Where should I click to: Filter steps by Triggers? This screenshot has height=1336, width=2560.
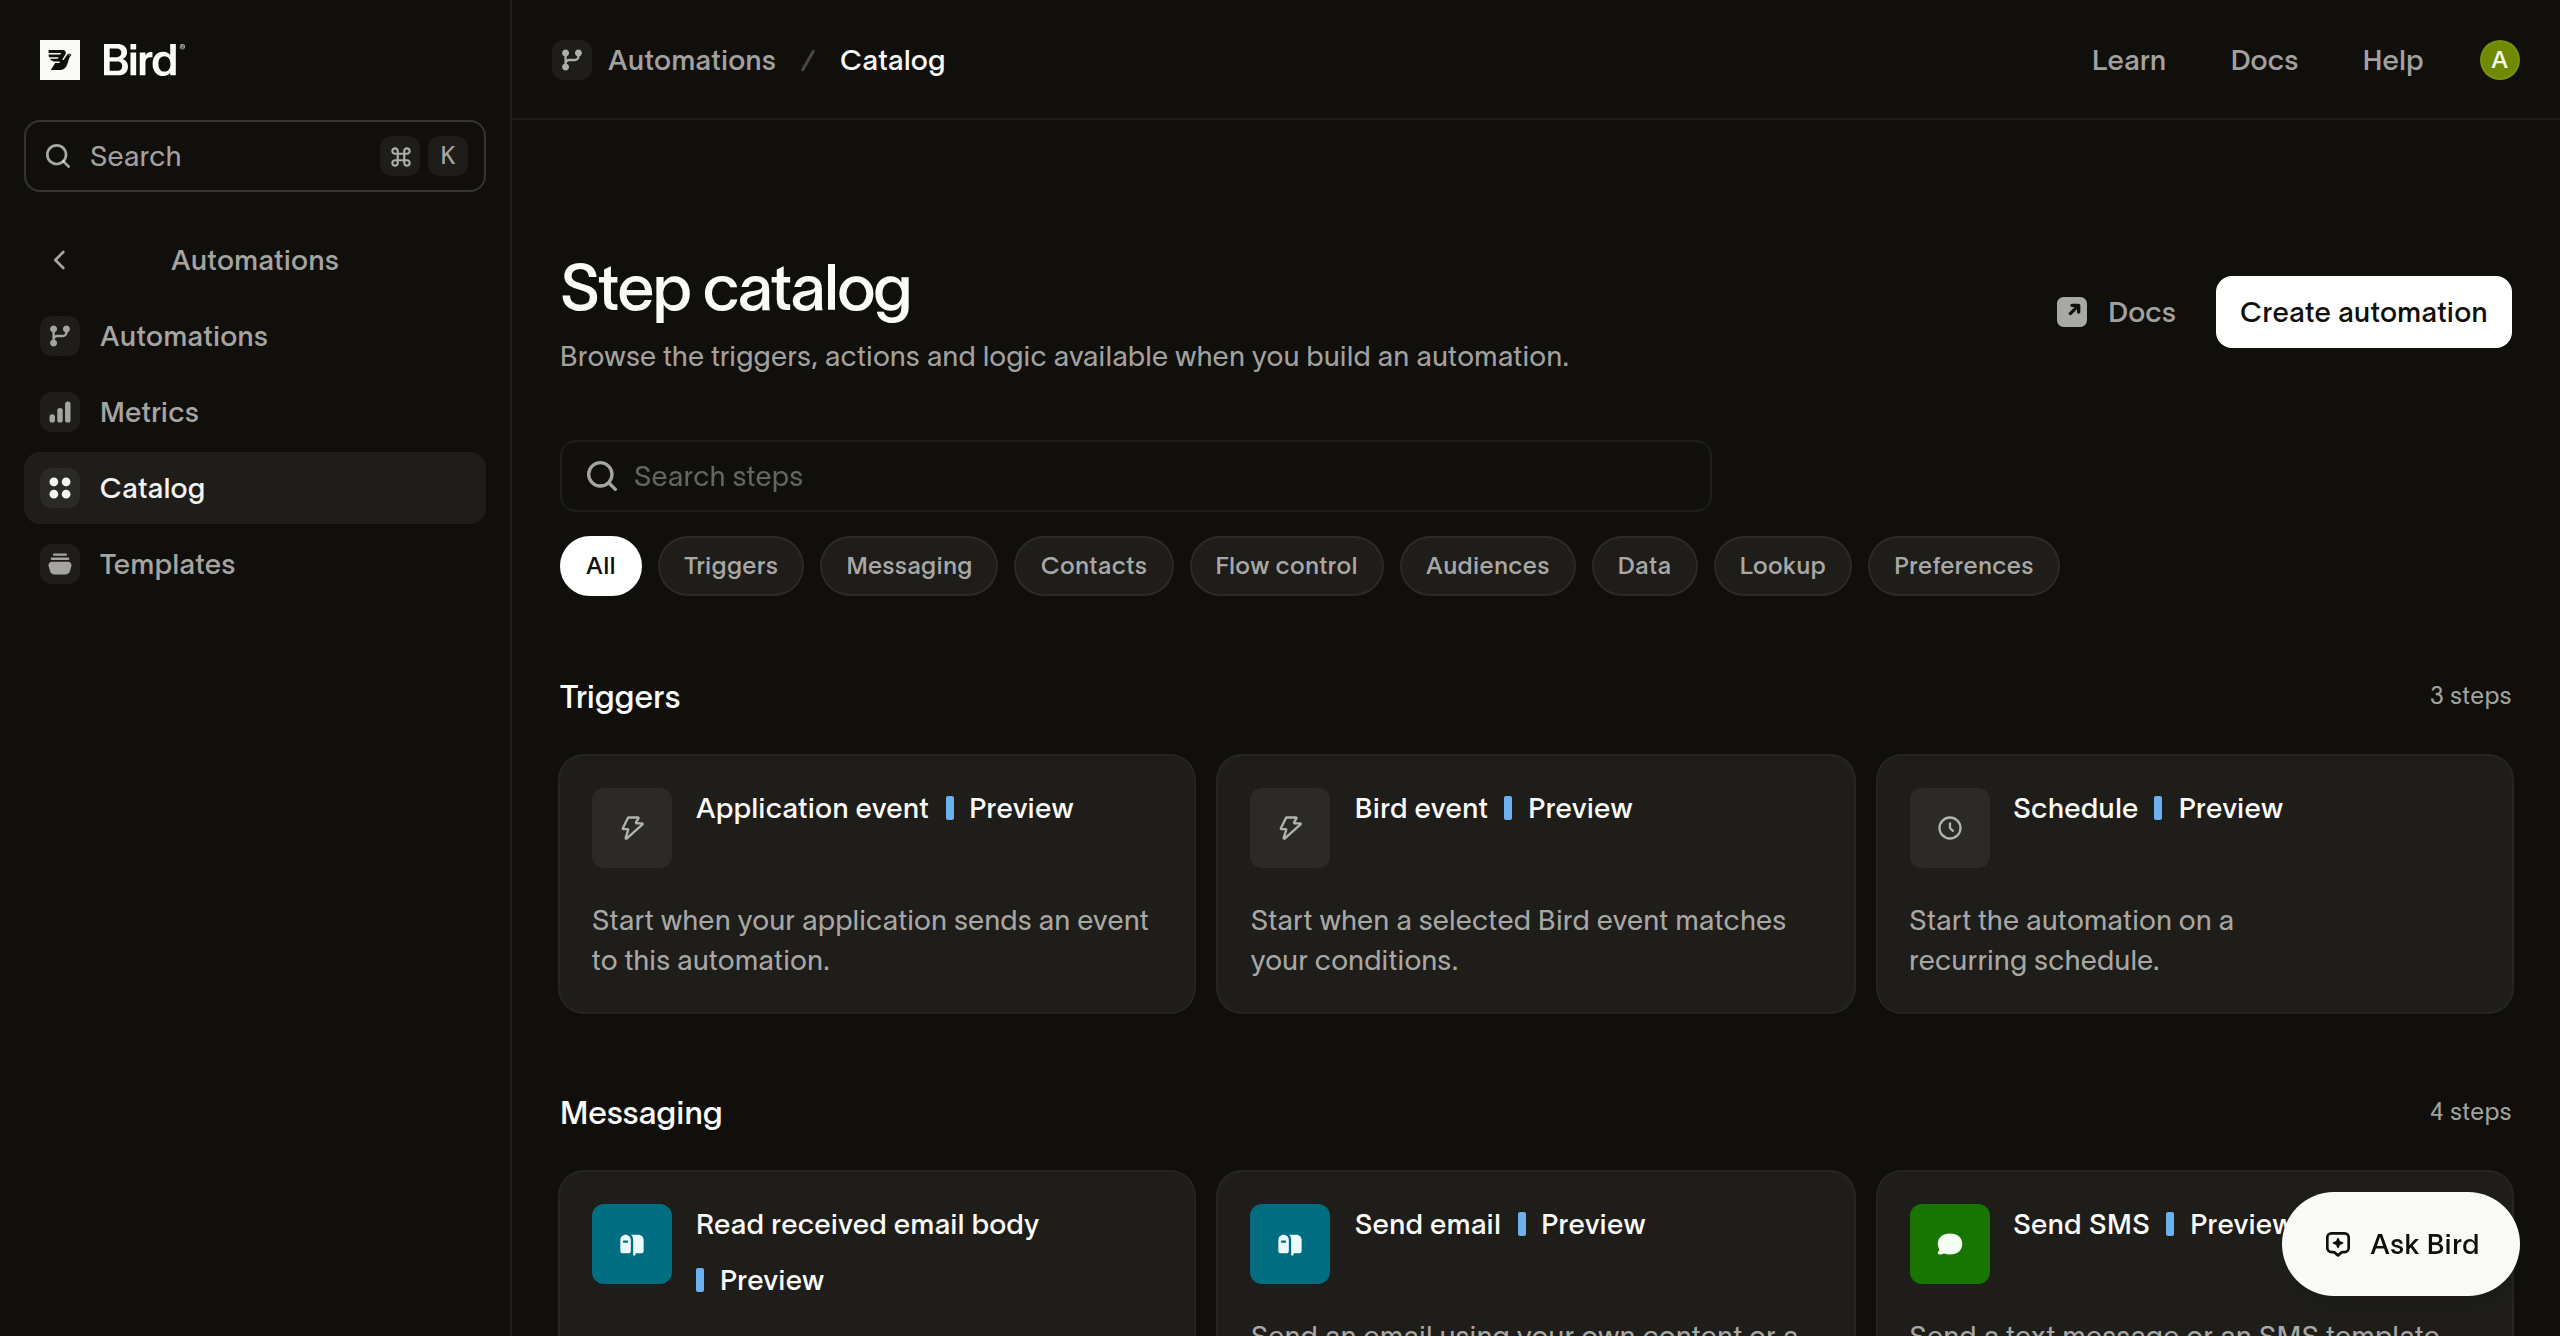tap(731, 566)
